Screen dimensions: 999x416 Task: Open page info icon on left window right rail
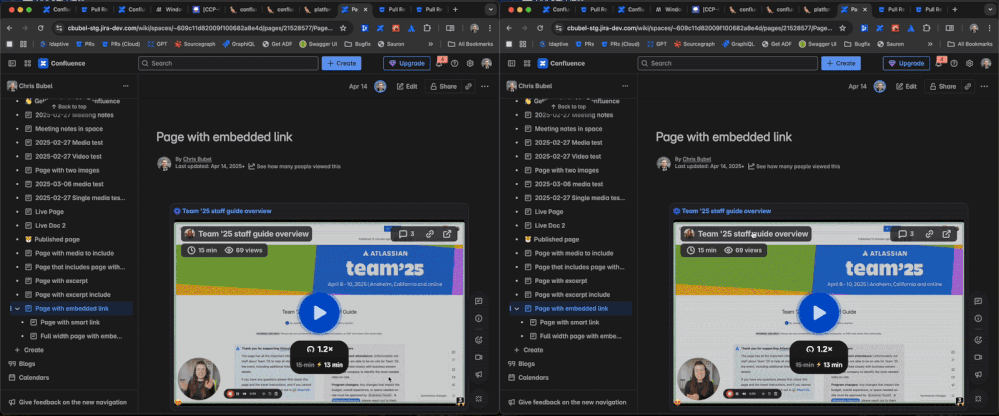pos(478,319)
